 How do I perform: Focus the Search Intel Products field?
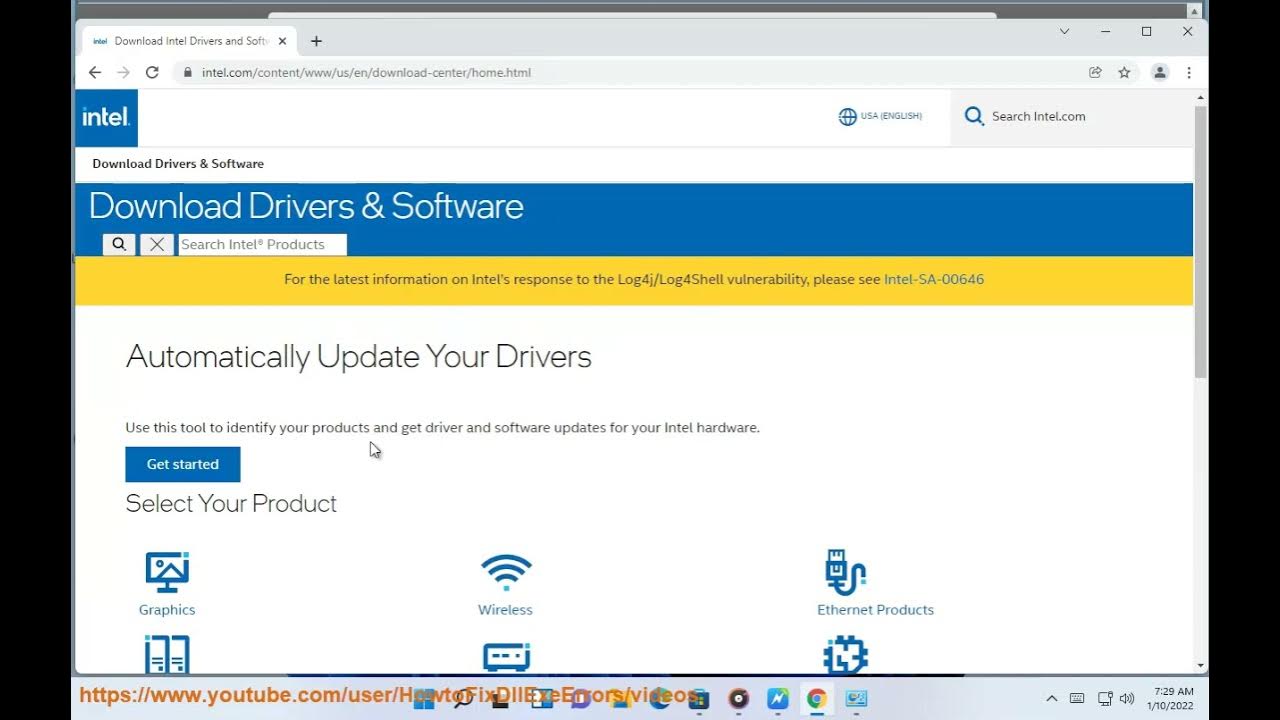click(x=262, y=244)
